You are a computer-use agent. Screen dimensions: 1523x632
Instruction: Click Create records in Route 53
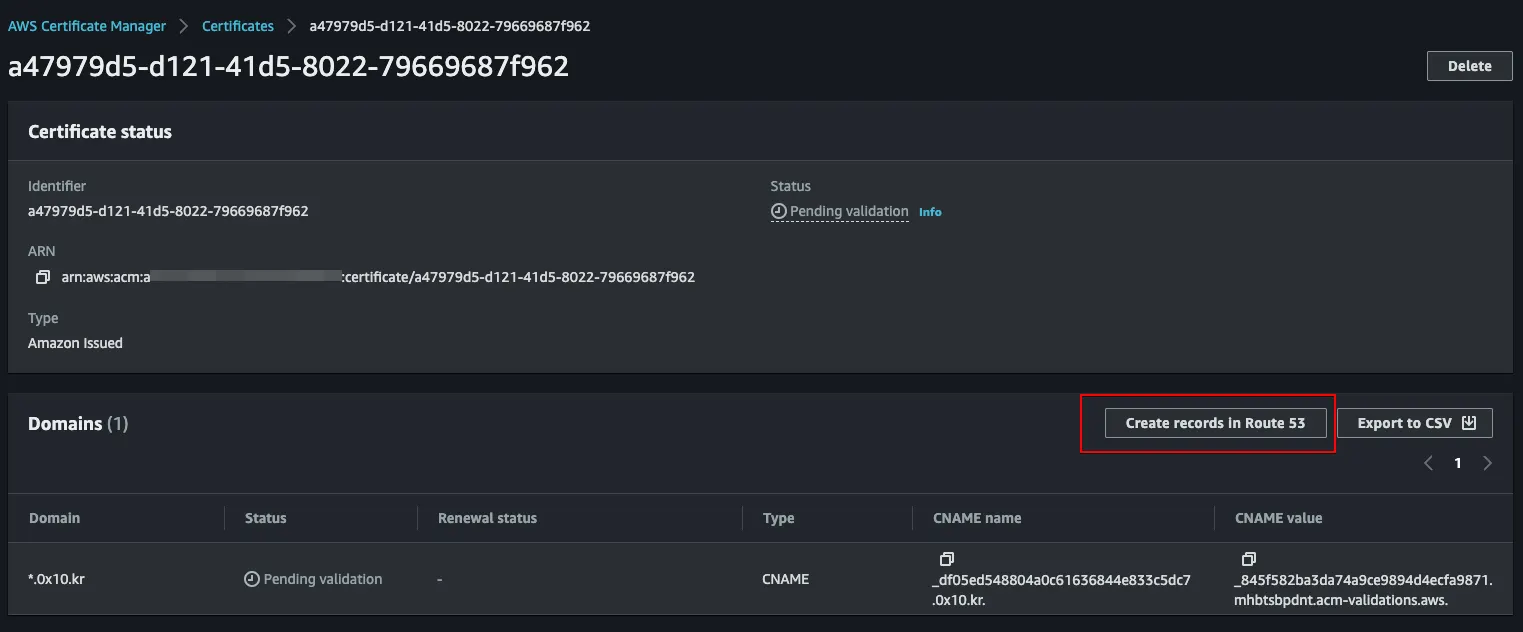[1215, 423]
